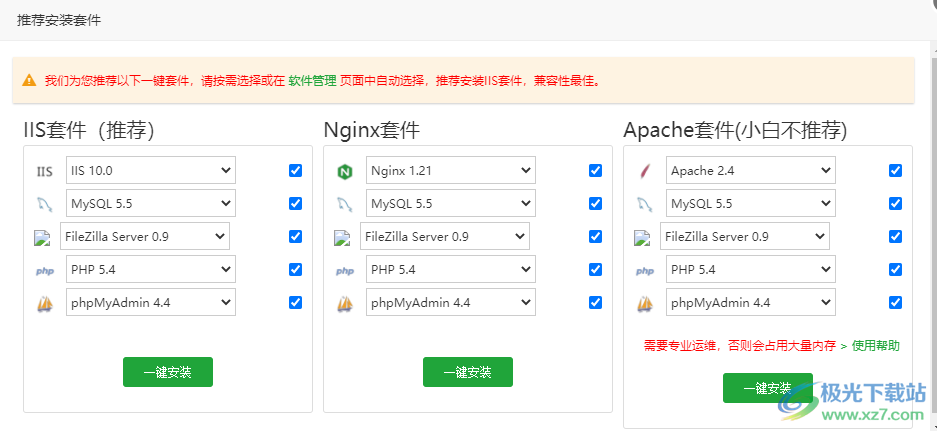
Task: Click the Apache套件(小白不推荐) heading
Action: point(735,130)
